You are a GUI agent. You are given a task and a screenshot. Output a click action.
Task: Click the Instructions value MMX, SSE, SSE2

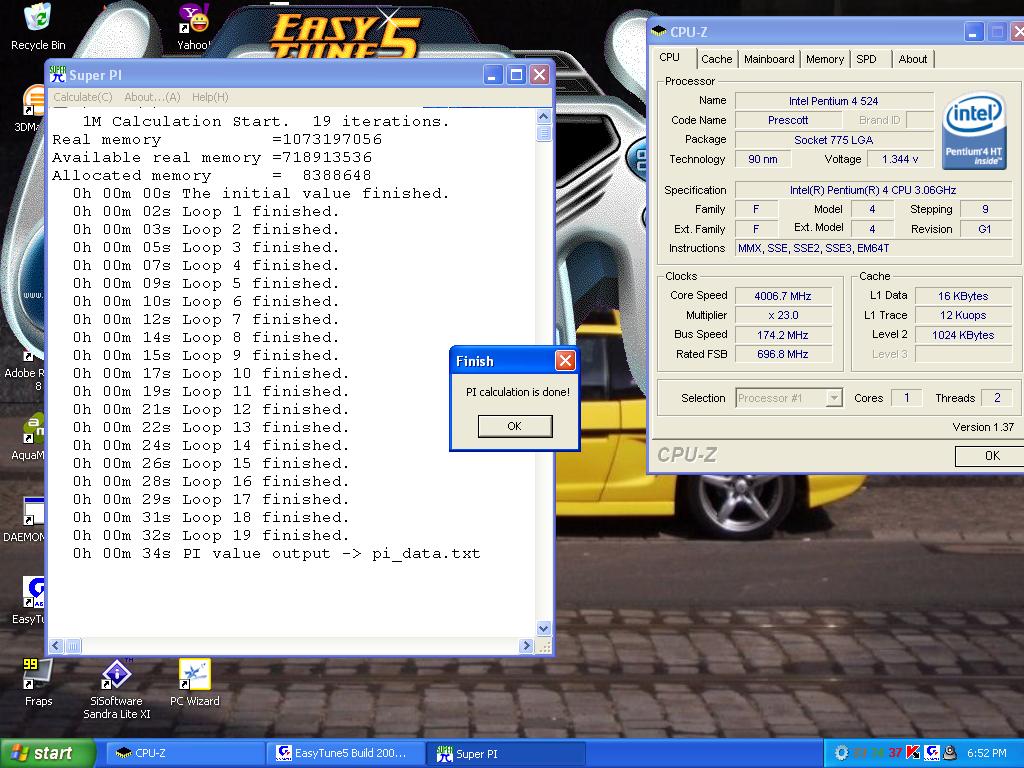point(873,248)
